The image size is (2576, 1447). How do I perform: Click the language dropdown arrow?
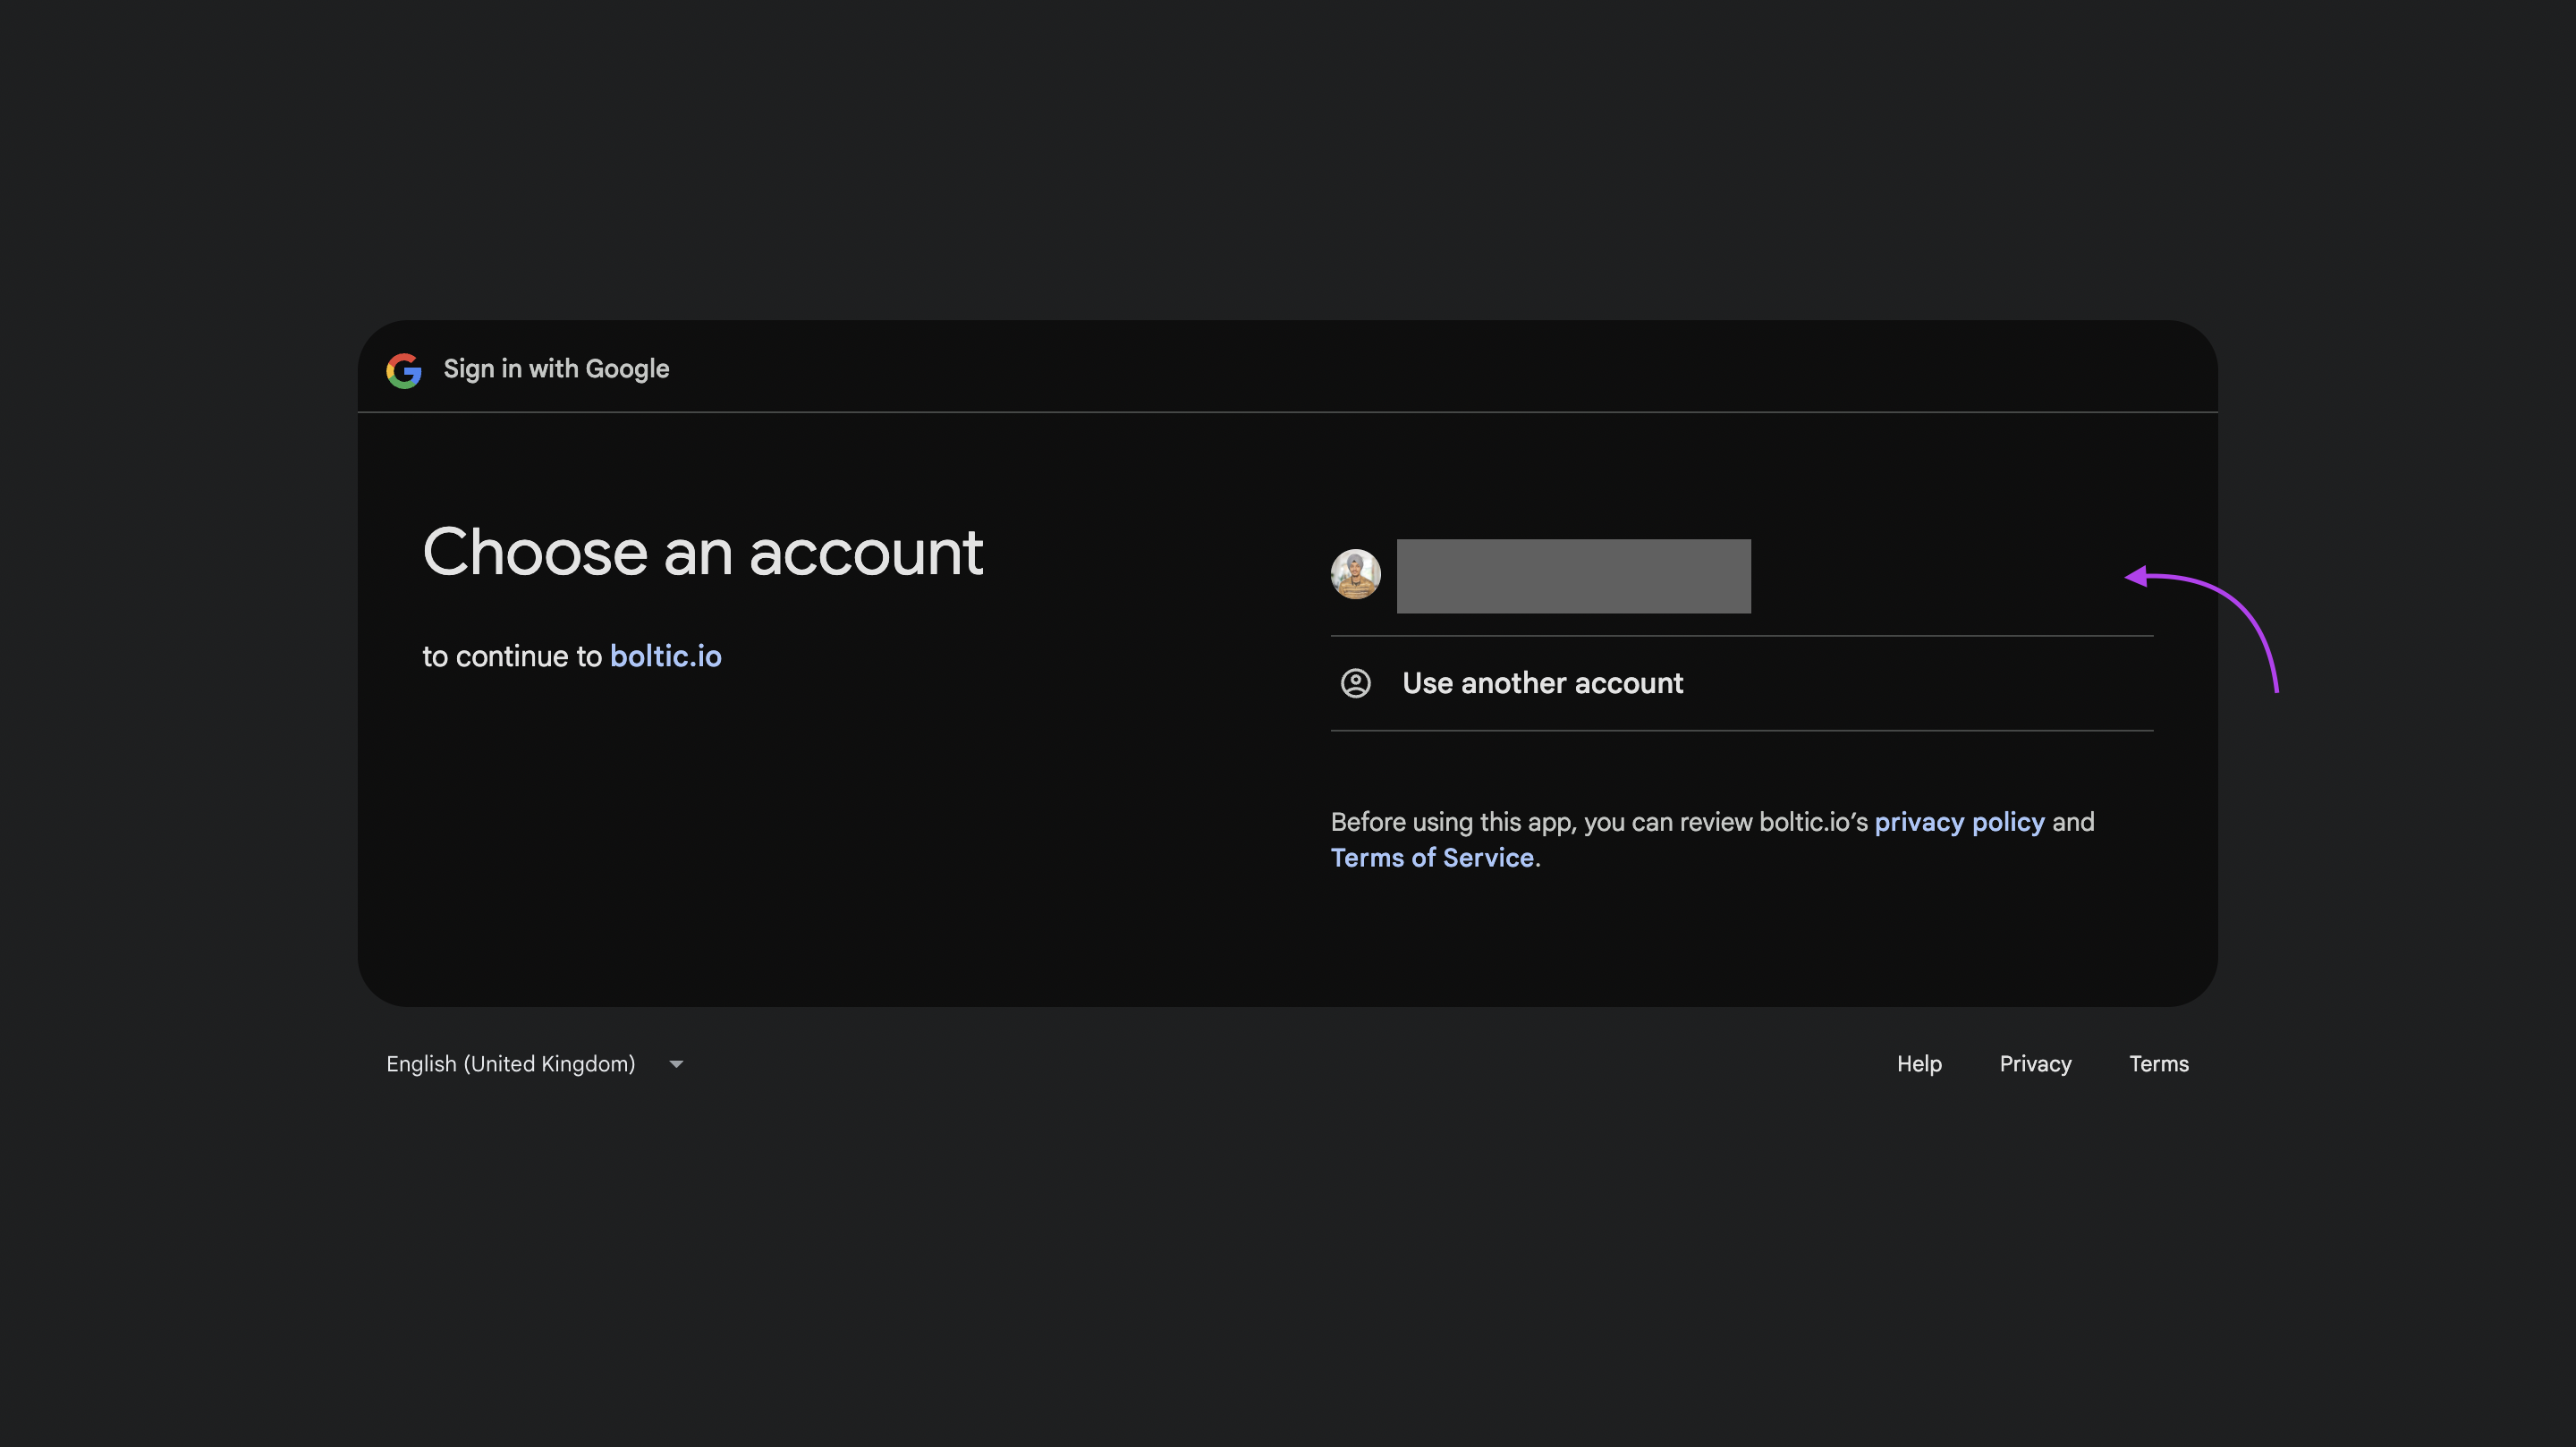[x=676, y=1064]
